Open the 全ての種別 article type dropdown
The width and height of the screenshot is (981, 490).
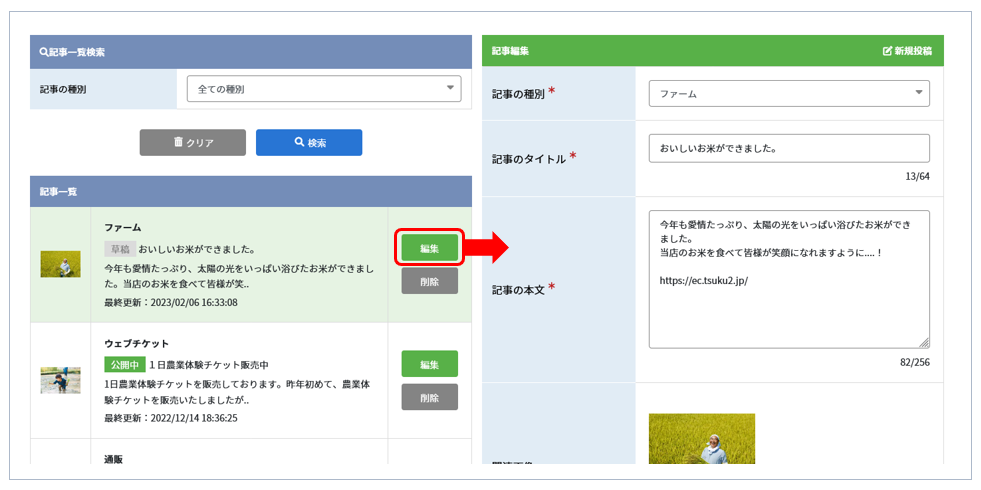point(324,89)
